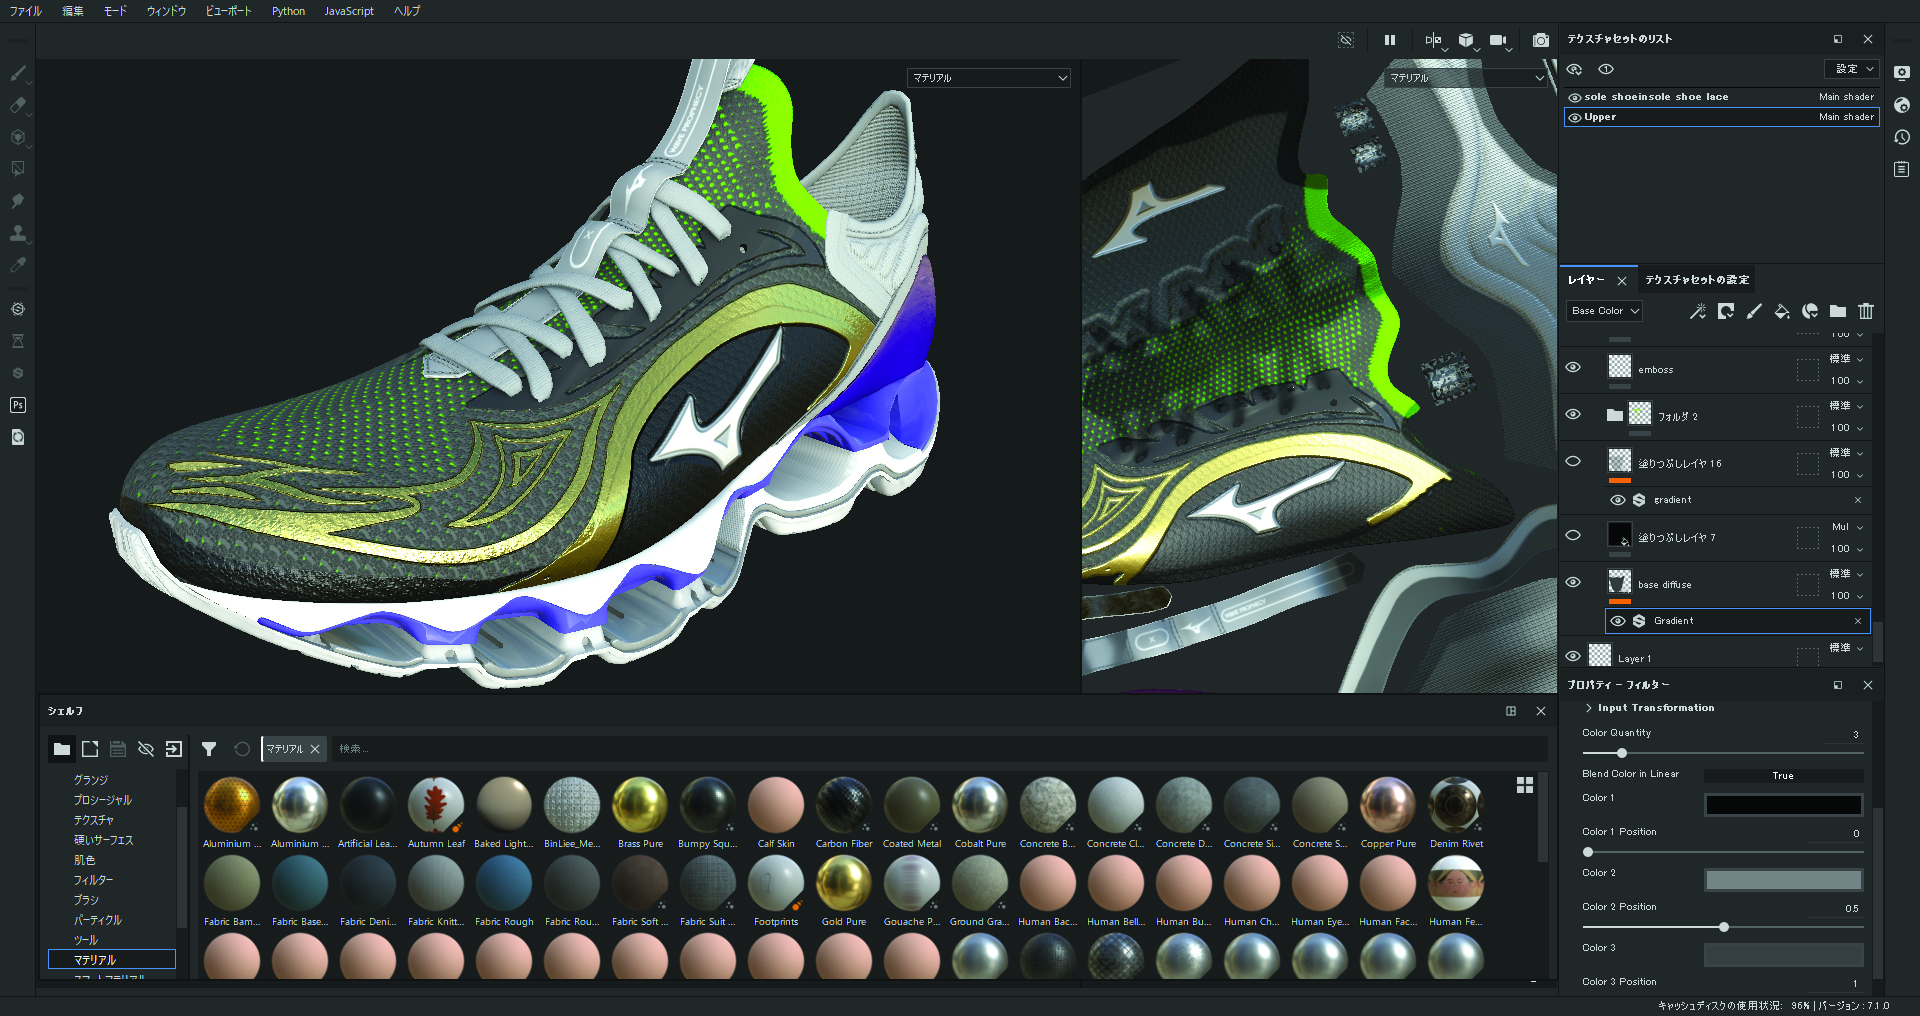Open the Log icon on right dock
Viewport: 1920px width, 1016px height.
pos(1902,169)
